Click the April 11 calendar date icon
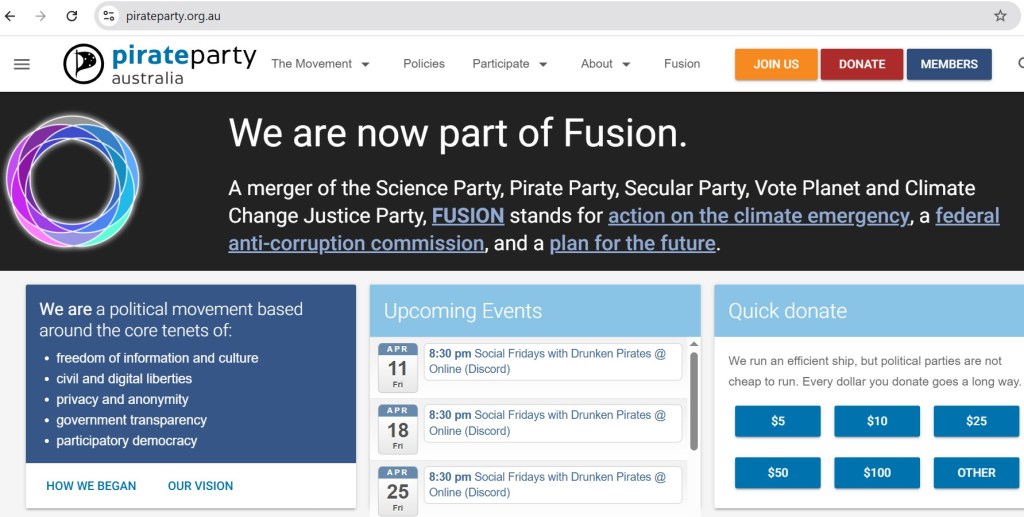This screenshot has height=517, width=1024. [398, 367]
